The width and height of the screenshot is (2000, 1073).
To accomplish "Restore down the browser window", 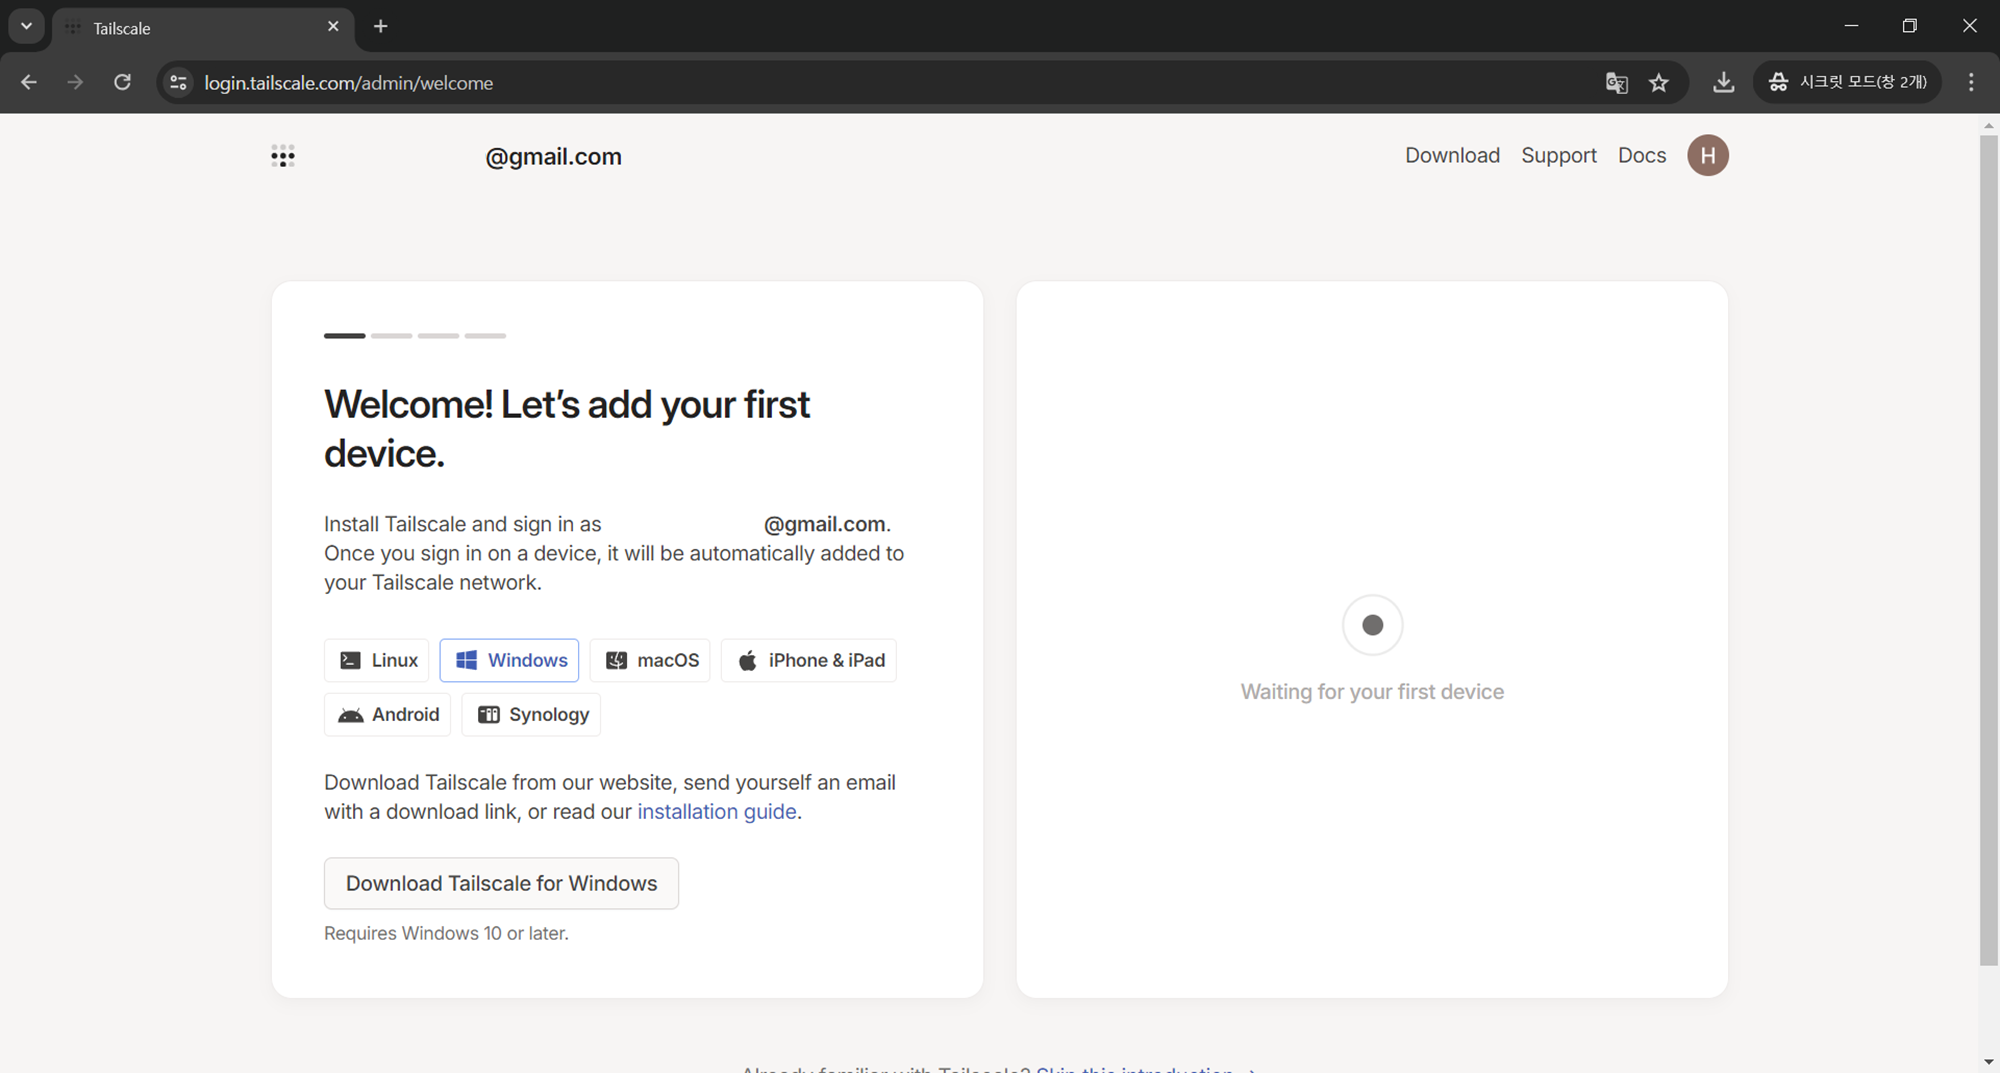I will 1910,26.
